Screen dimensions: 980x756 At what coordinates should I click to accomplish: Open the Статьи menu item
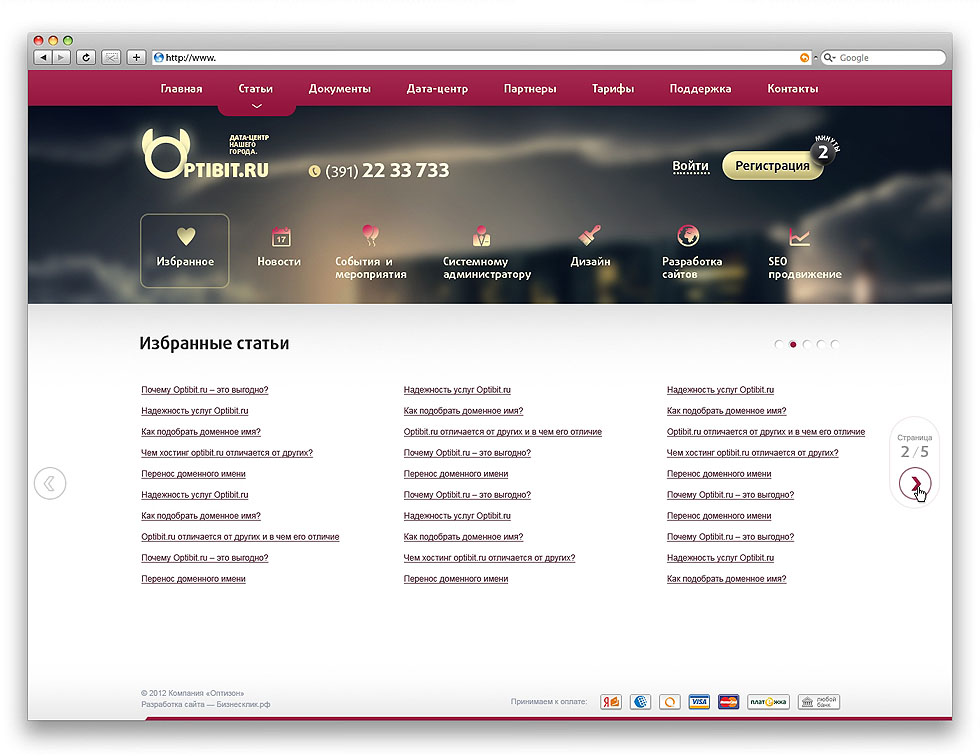pyautogui.click(x=256, y=89)
